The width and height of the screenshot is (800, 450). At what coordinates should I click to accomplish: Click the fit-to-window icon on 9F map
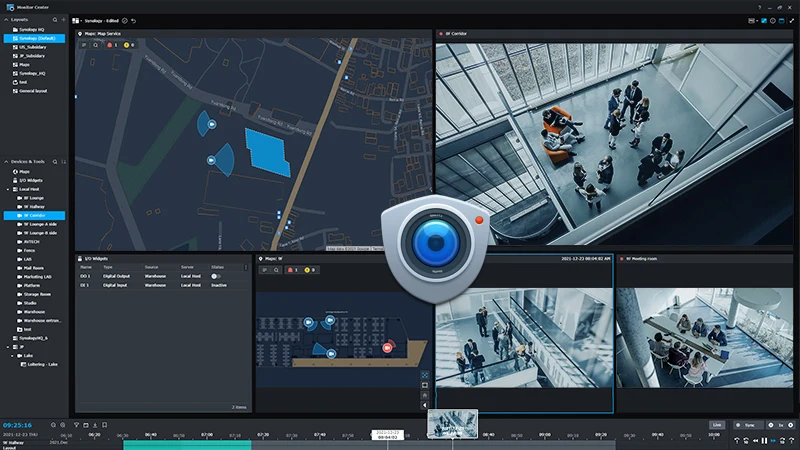424,375
